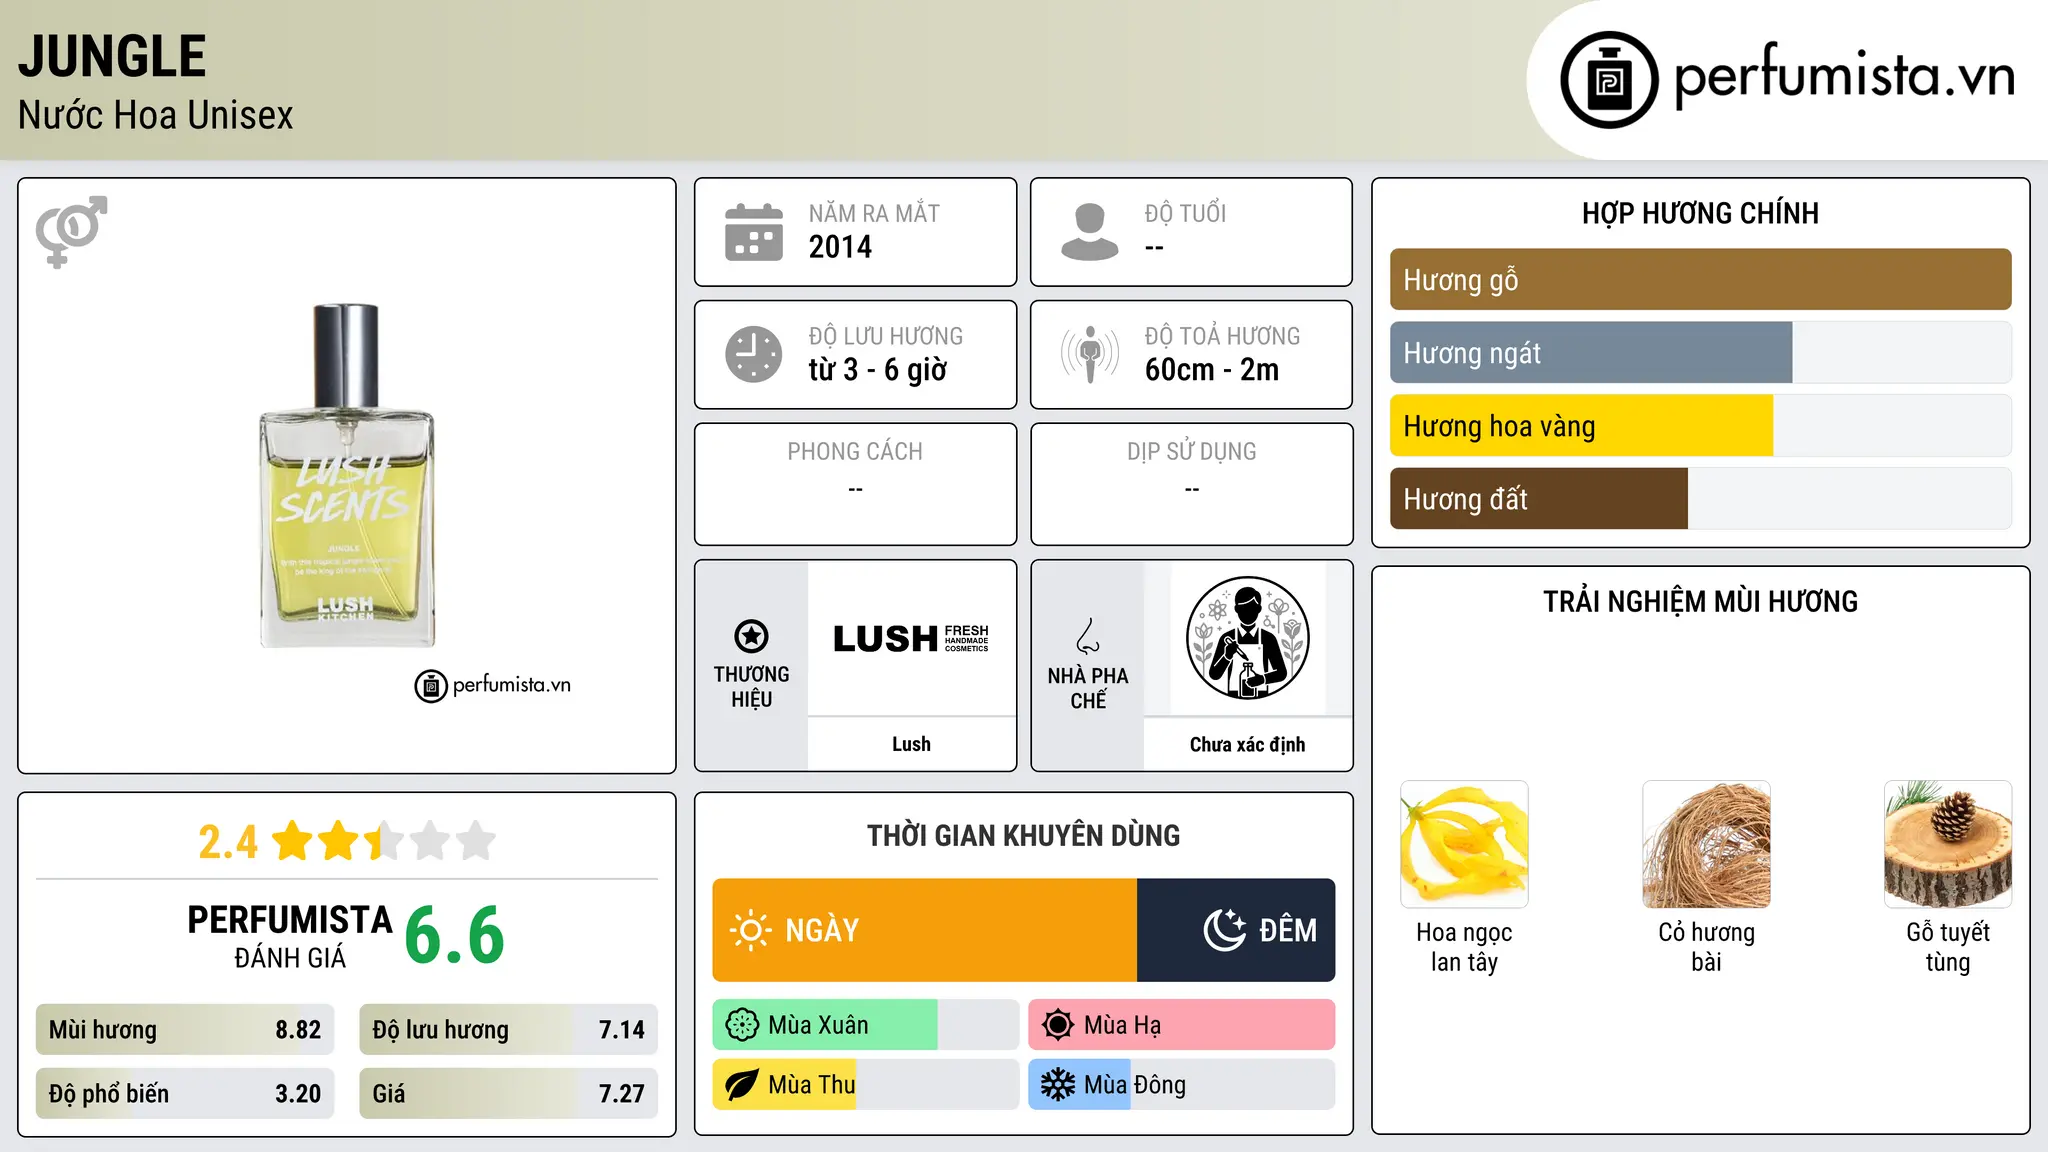The height and width of the screenshot is (1152, 2048).
Task: Click the DỊP SỬ DỤNG occasion card
Action: [1191, 484]
